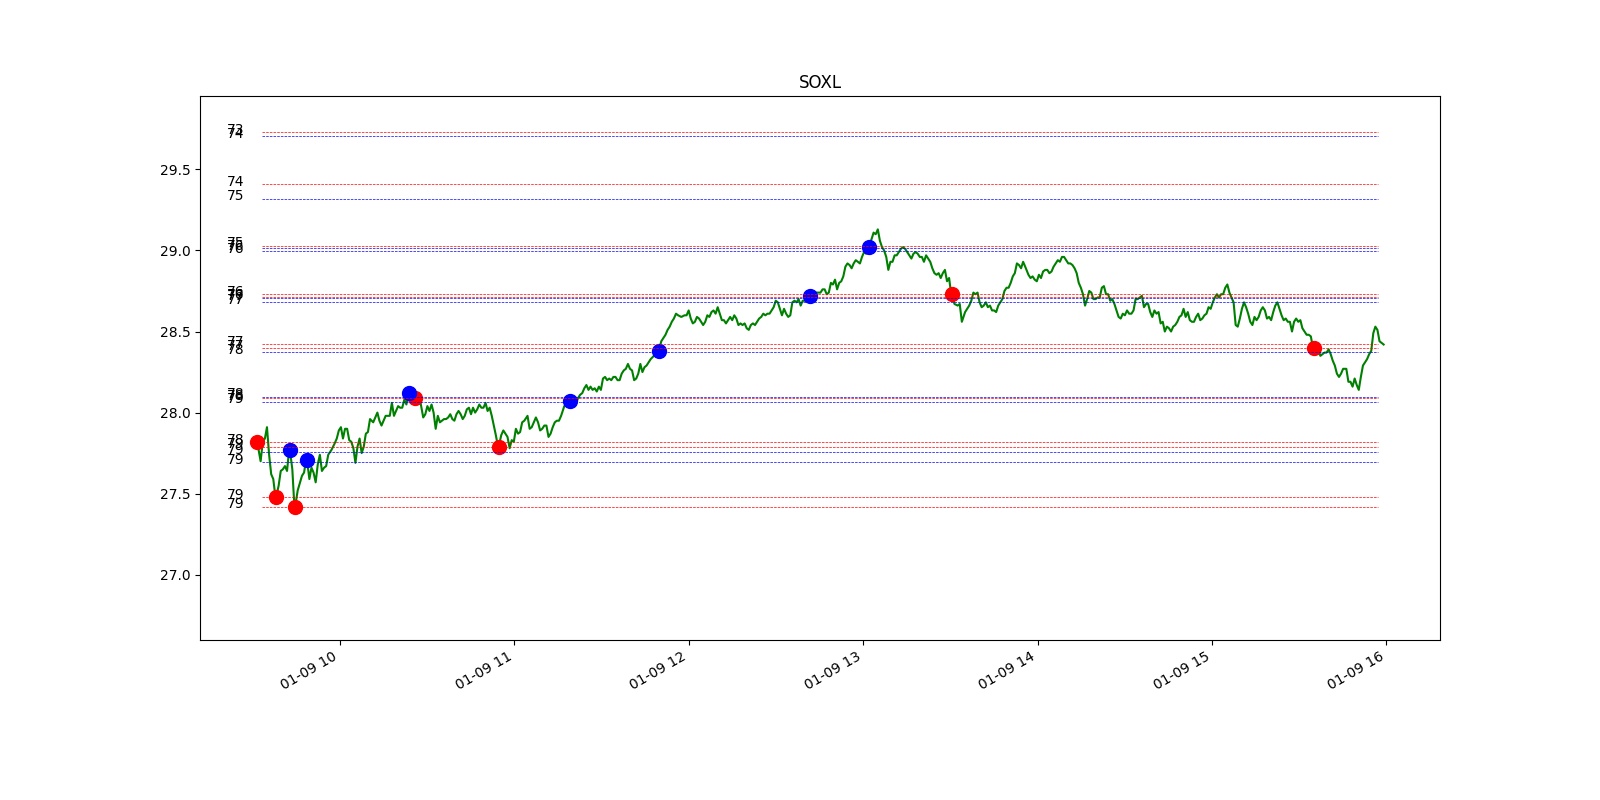
Task: Select the blue marker at the price peak
Action: [869, 247]
